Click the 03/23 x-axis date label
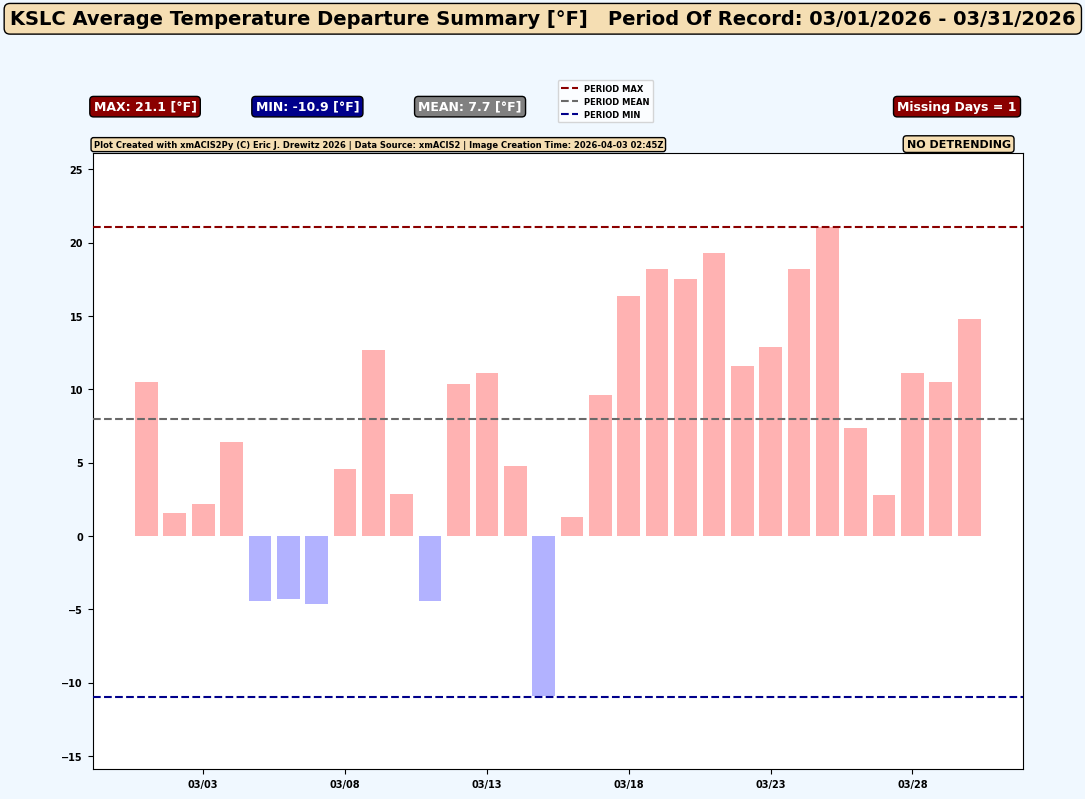1085x799 pixels. click(771, 784)
